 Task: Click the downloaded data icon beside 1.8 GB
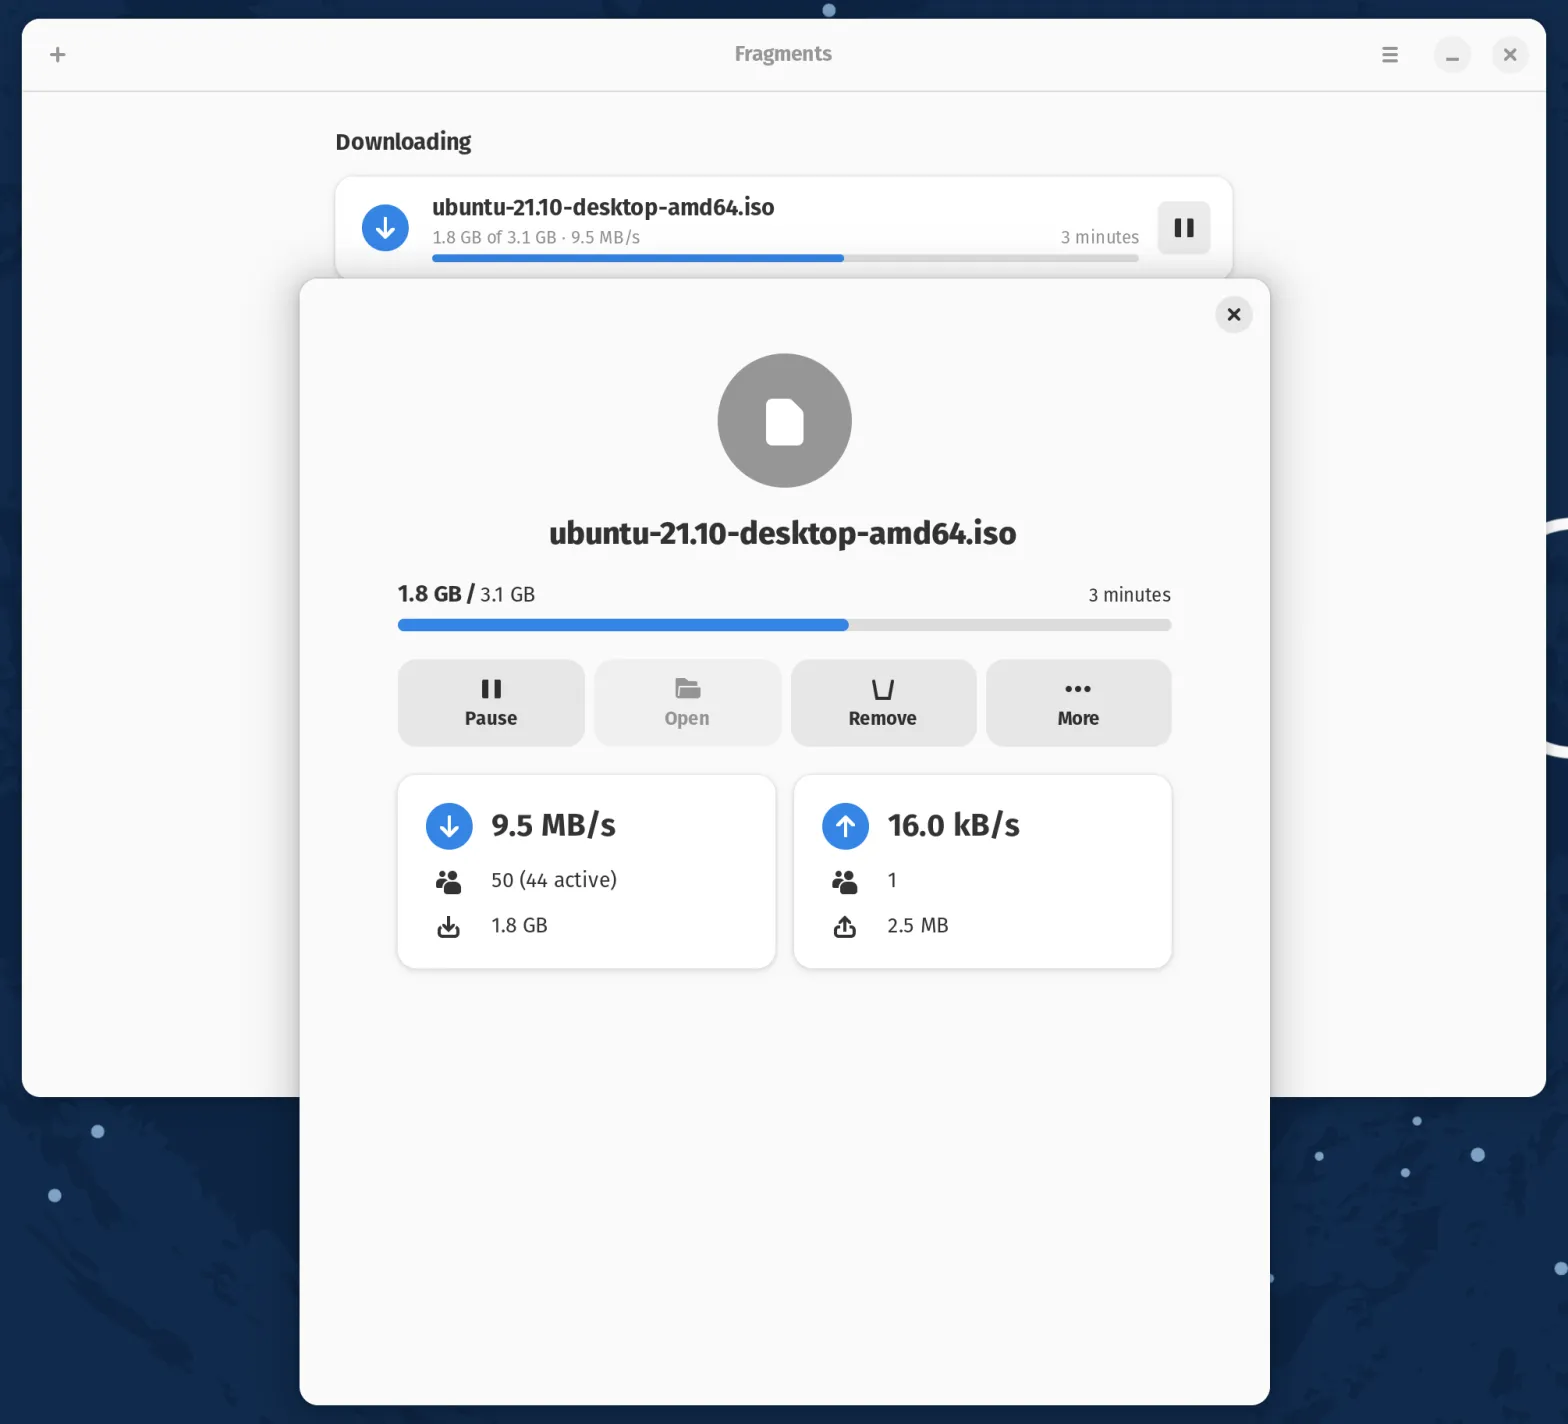[x=449, y=927]
